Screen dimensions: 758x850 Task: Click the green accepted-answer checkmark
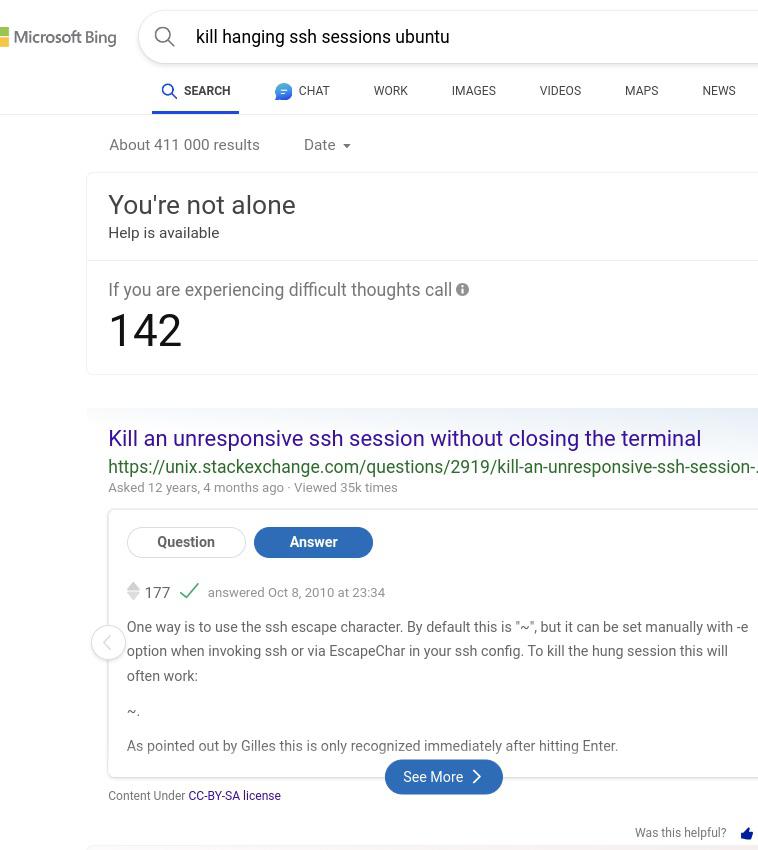point(189,591)
